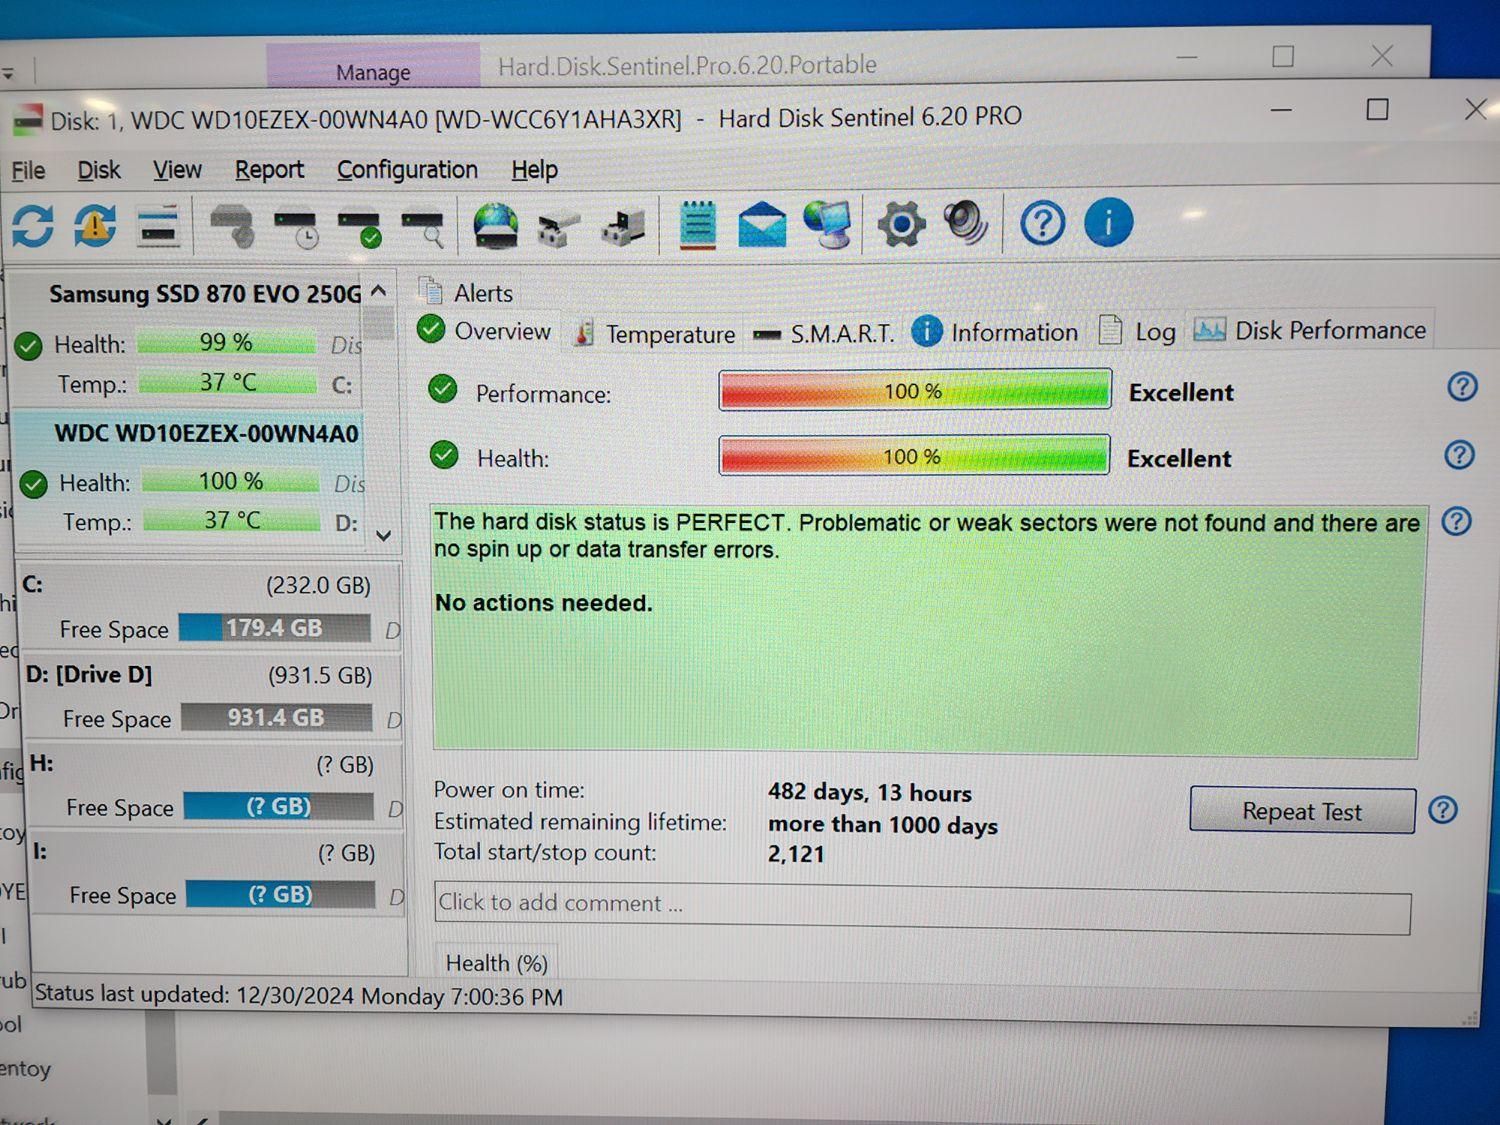The width and height of the screenshot is (1500, 1125).
Task: Open the Help menu
Action: (534, 170)
